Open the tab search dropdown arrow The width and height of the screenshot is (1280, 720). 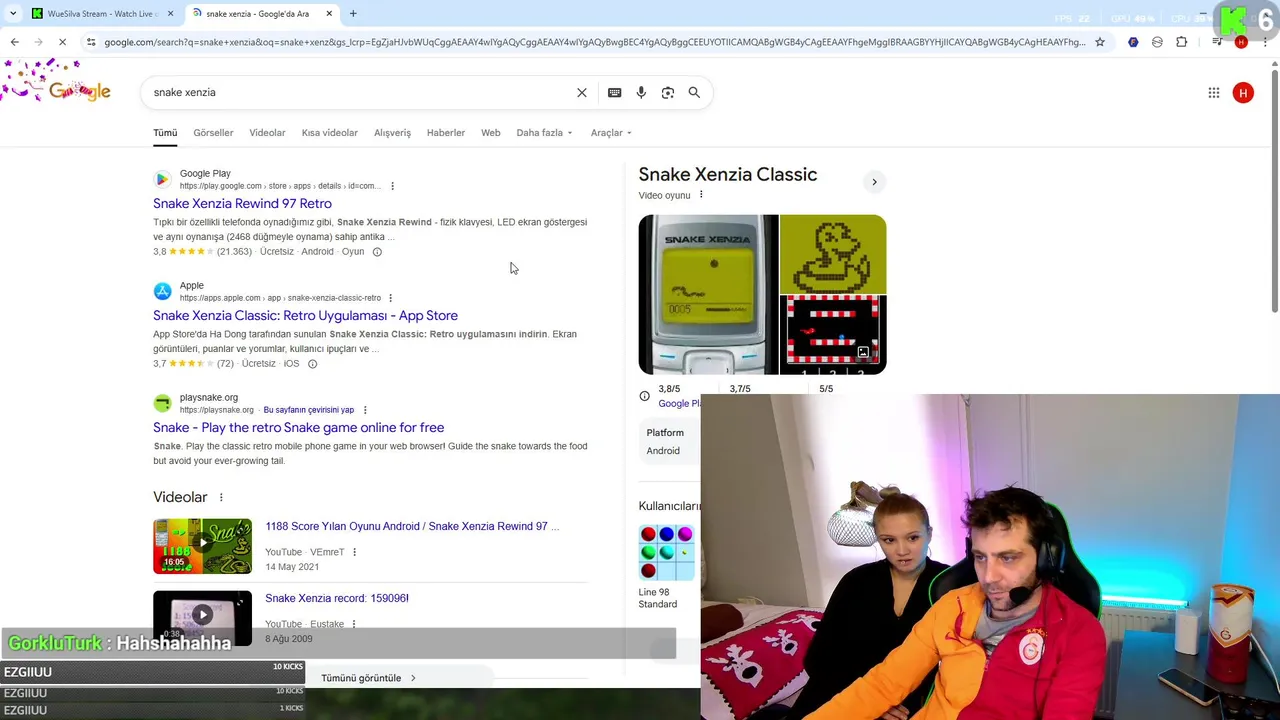tap(11, 13)
